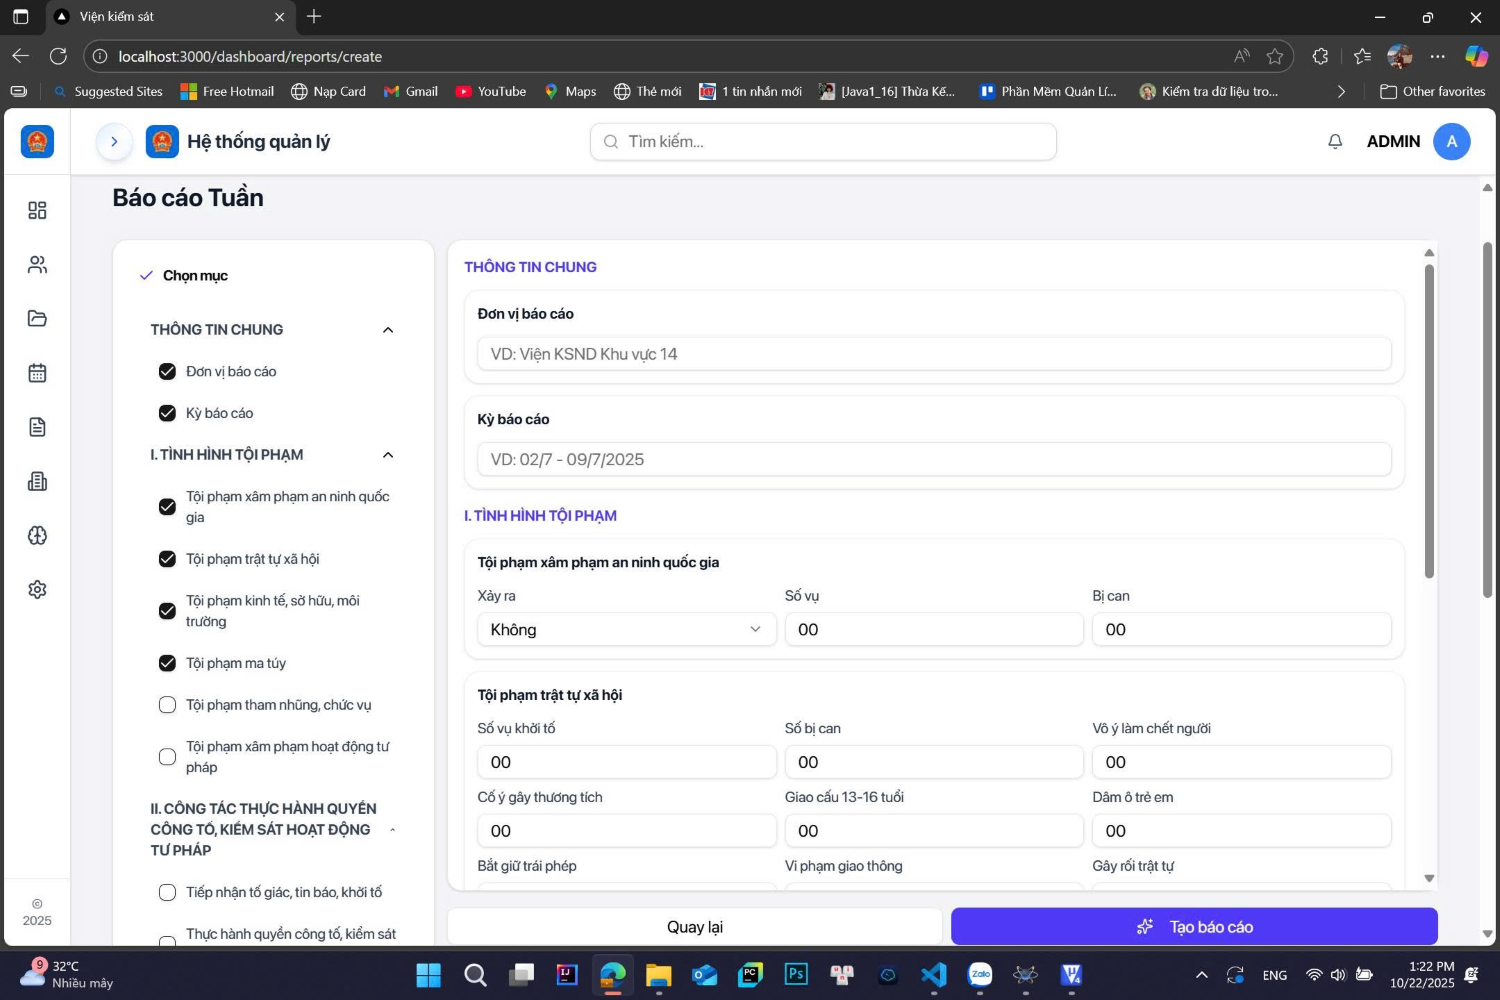Open the building icon in sidebar
This screenshot has width=1500, height=1000.
point(37,481)
